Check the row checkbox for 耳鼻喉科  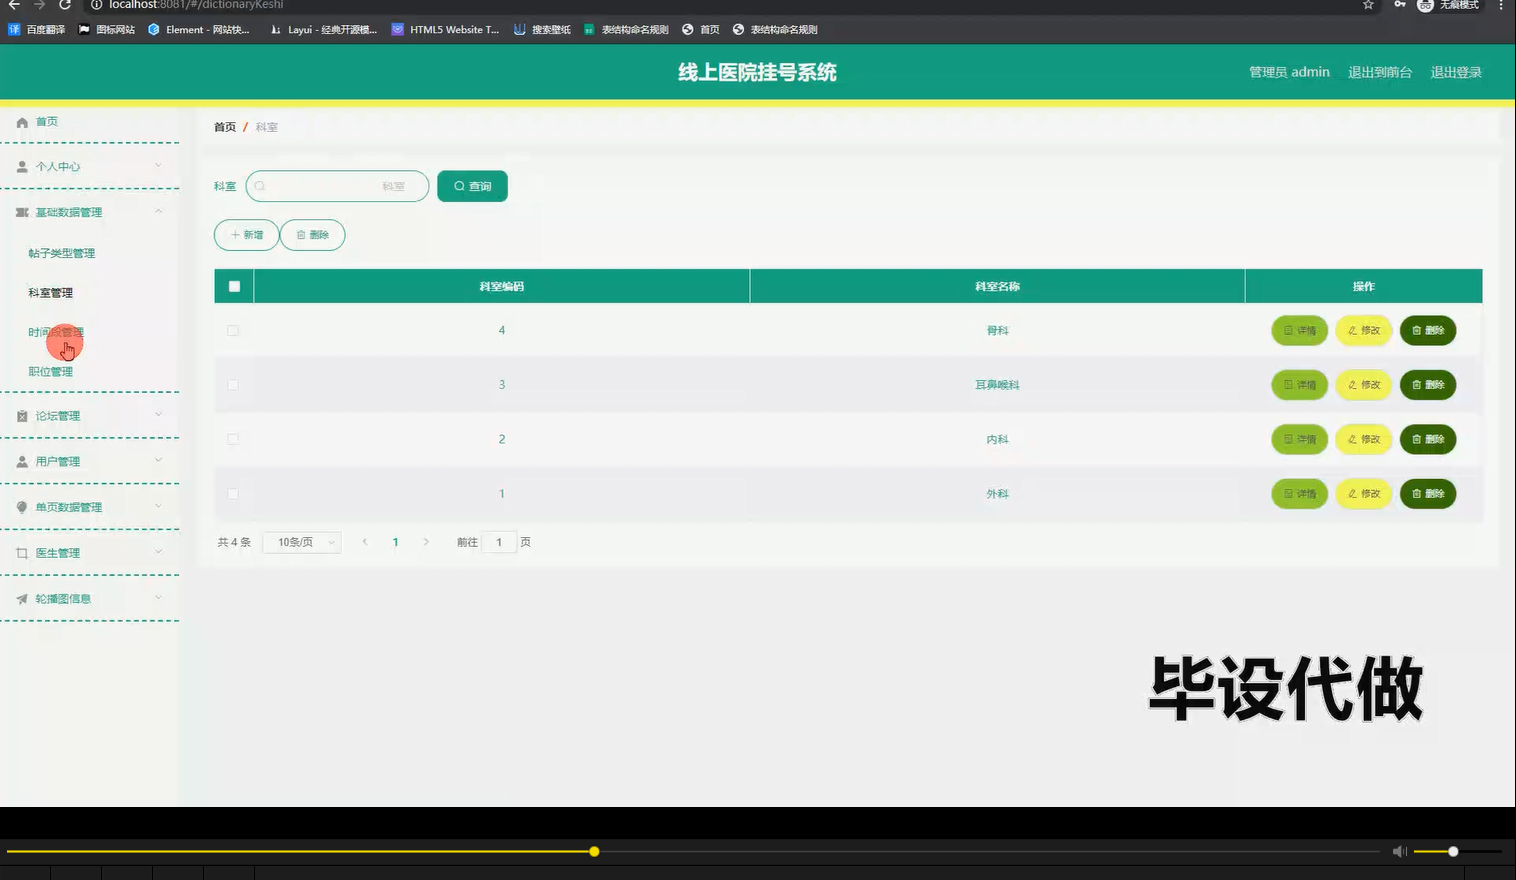(x=233, y=385)
